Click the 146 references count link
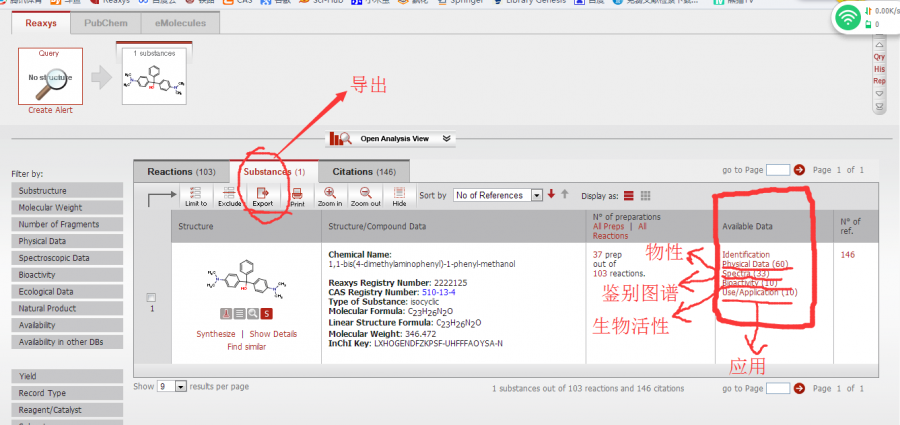This screenshot has width=900, height=425. point(848,254)
